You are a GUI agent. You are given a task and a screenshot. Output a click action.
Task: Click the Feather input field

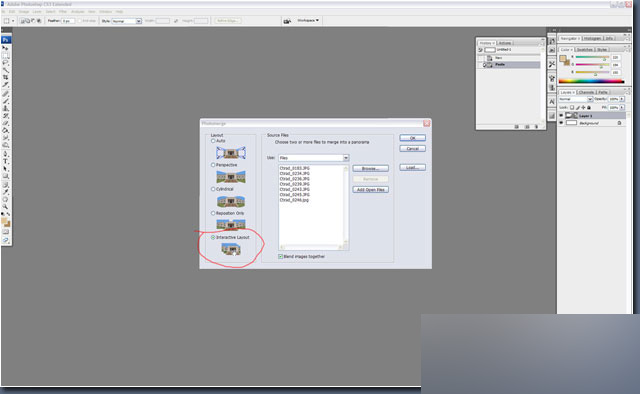[68, 21]
